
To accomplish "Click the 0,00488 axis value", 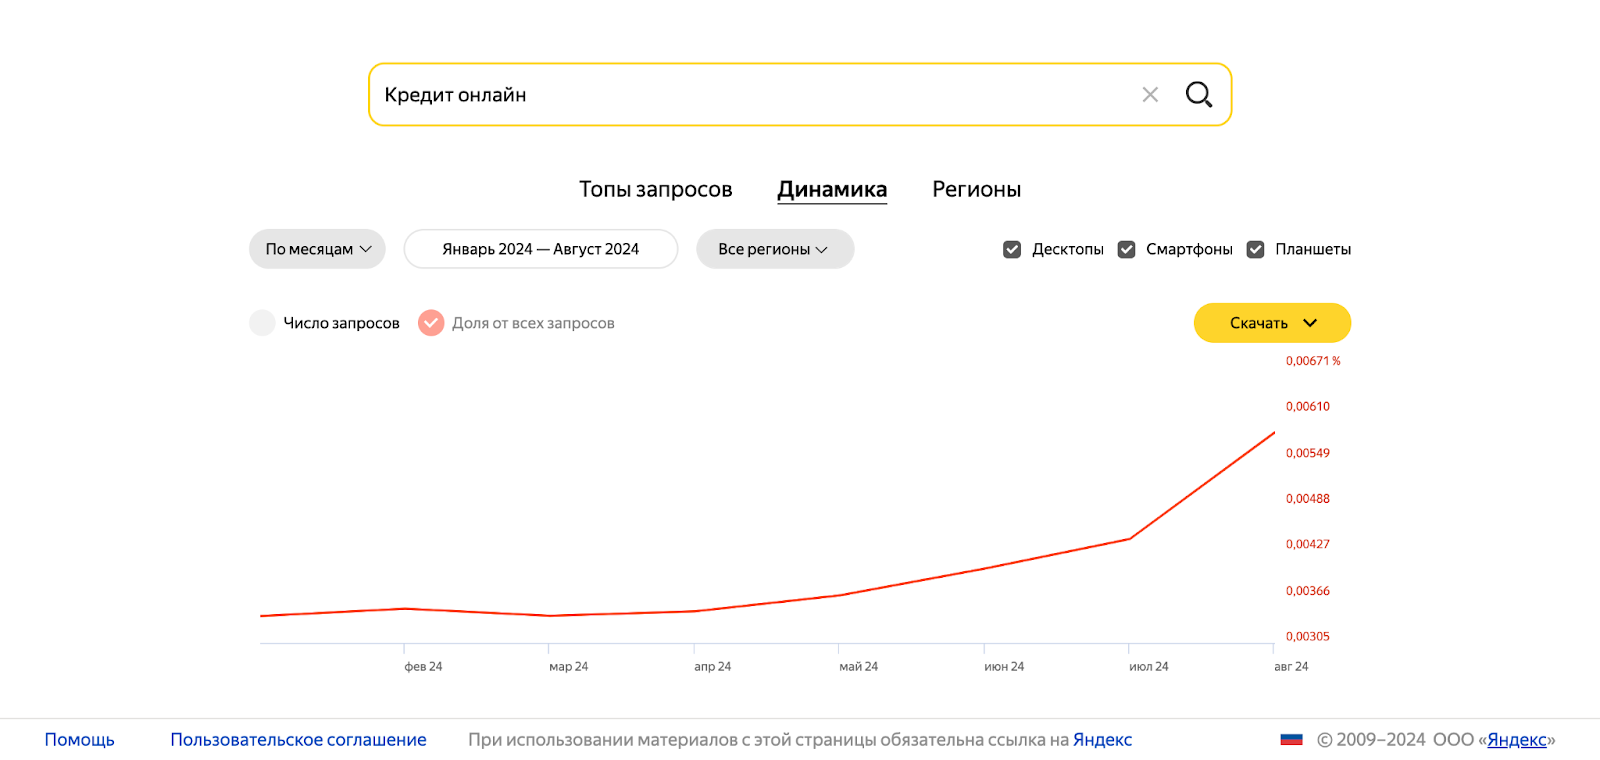I will click(1308, 498).
